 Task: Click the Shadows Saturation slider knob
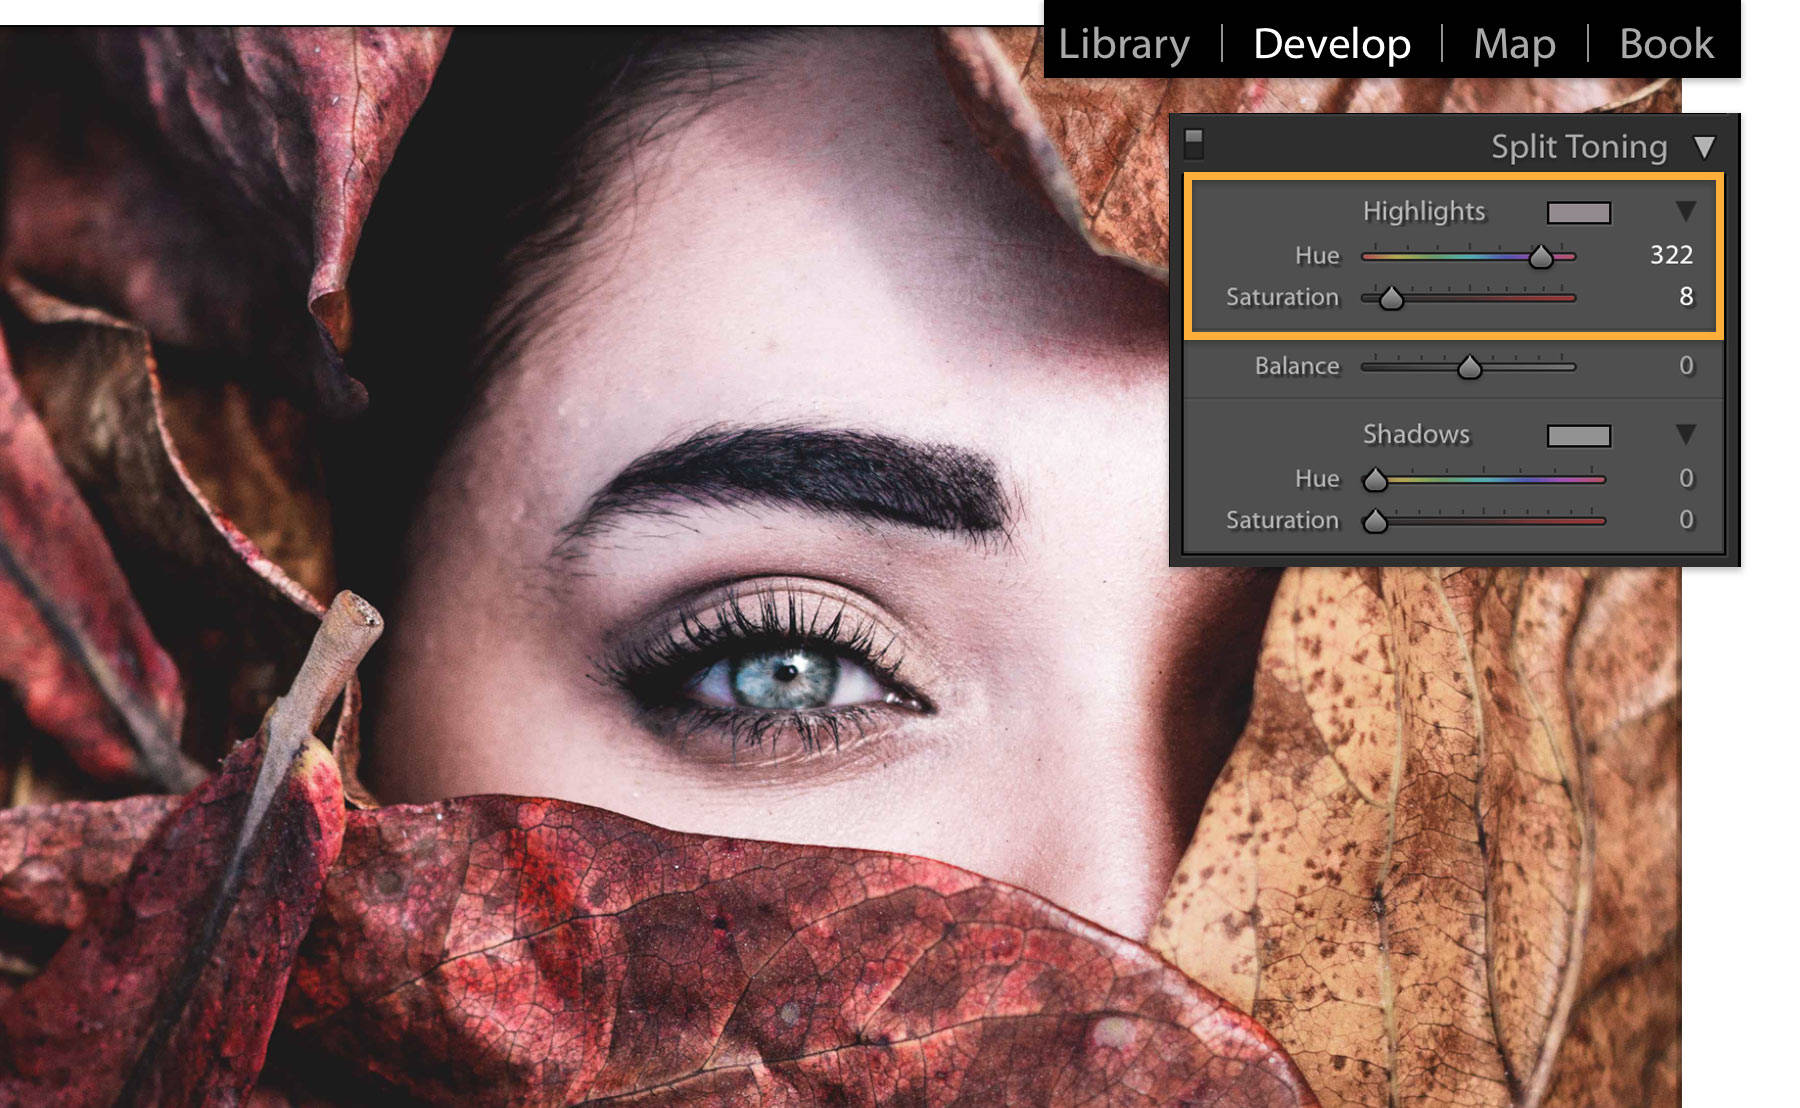(1376, 522)
